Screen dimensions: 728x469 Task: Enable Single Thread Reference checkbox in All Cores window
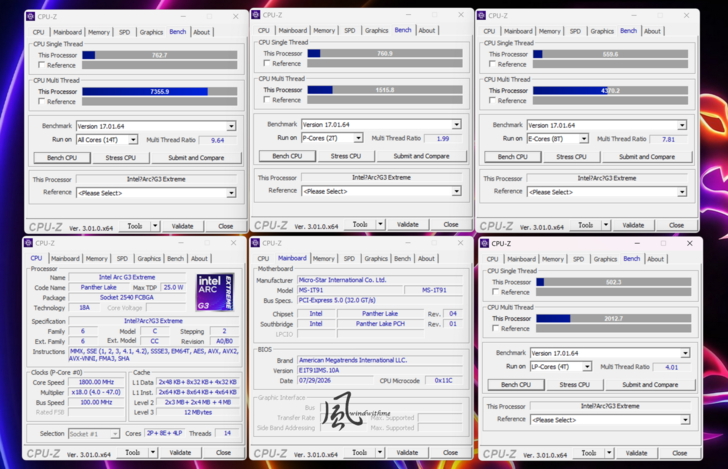coord(41,65)
